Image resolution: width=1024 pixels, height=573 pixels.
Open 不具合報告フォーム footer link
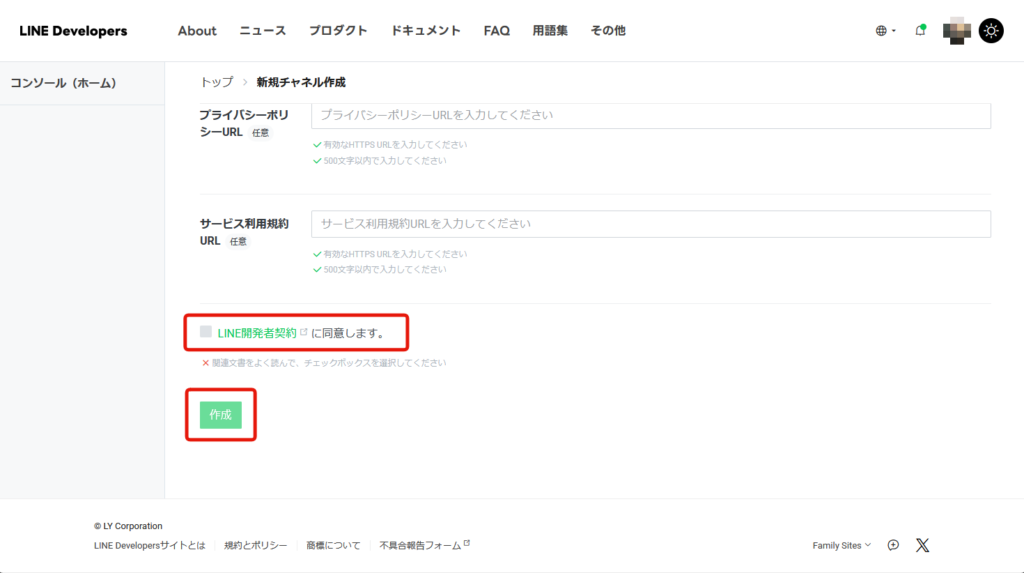(x=424, y=546)
